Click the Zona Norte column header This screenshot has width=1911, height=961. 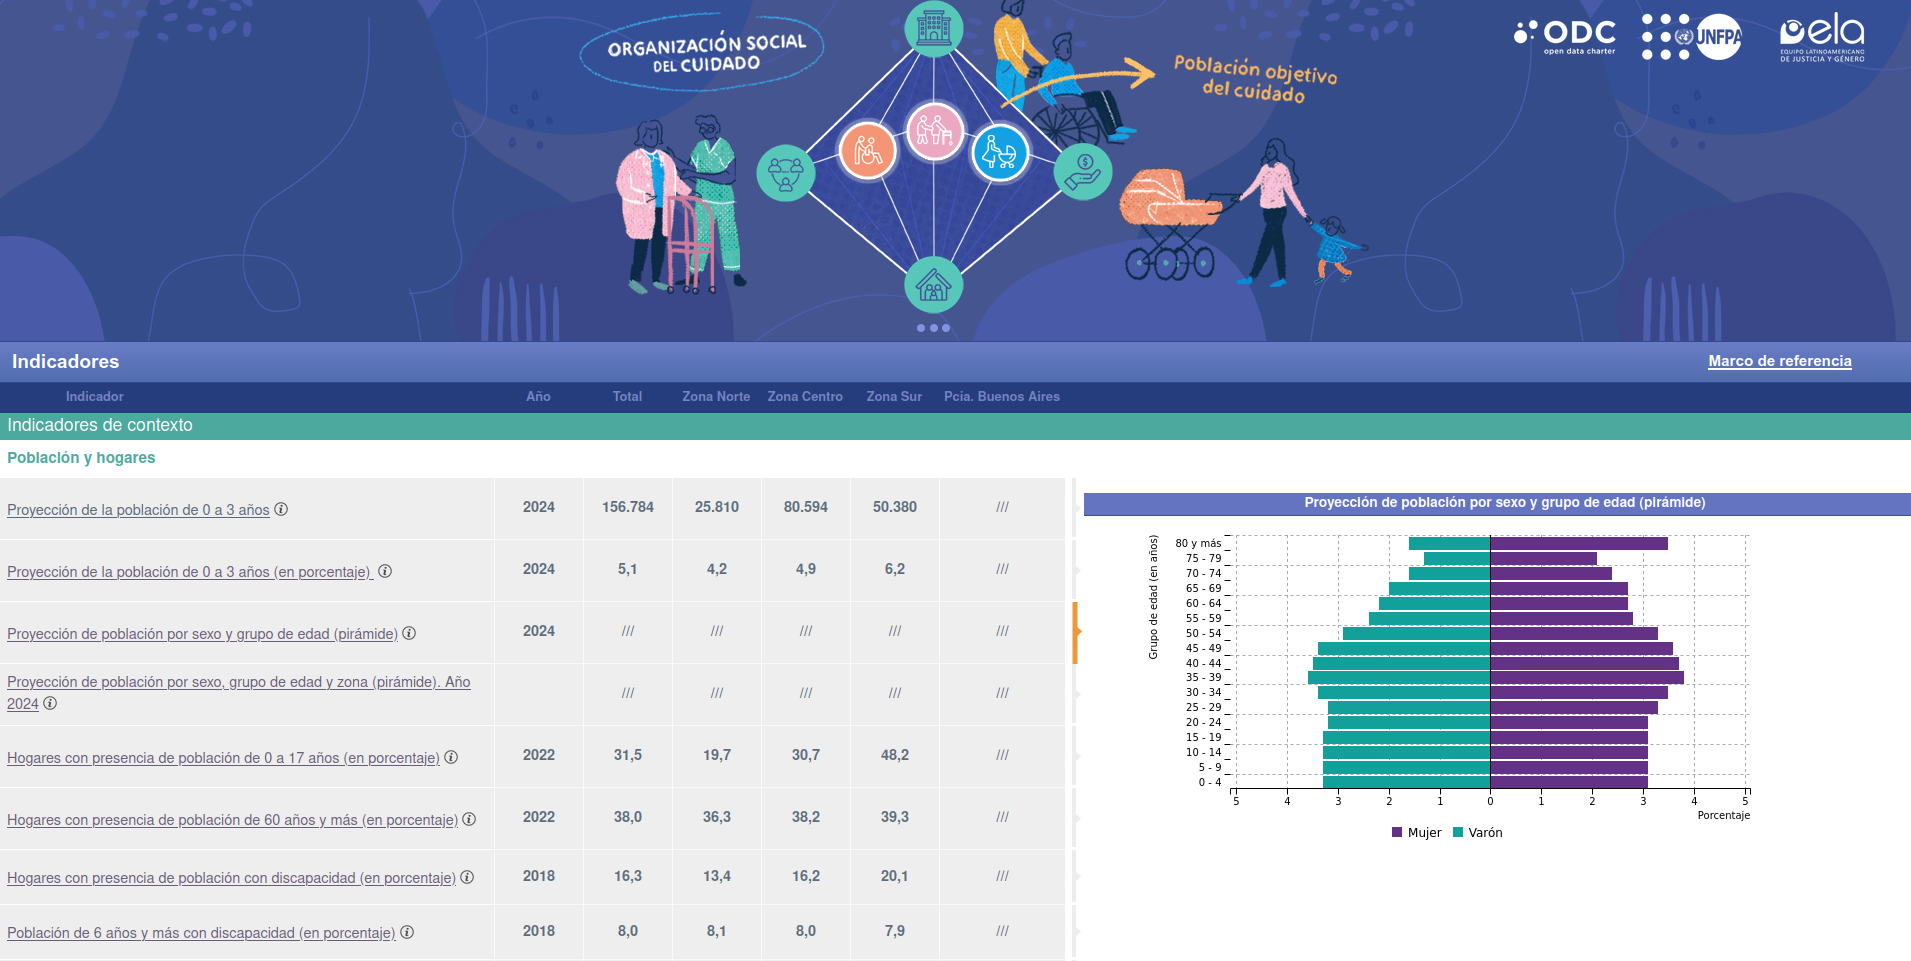[716, 397]
